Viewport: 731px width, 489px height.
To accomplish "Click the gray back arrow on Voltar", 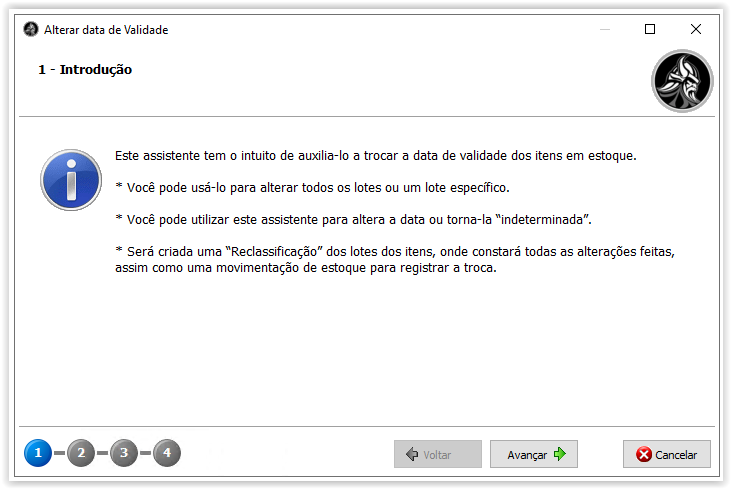I will [412, 454].
